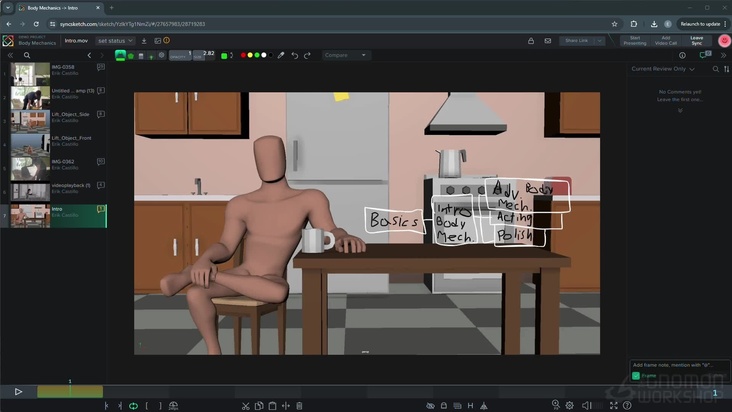Viewport: 732px width, 412px height.
Task: Search the review item list
Action: [x=27, y=55]
